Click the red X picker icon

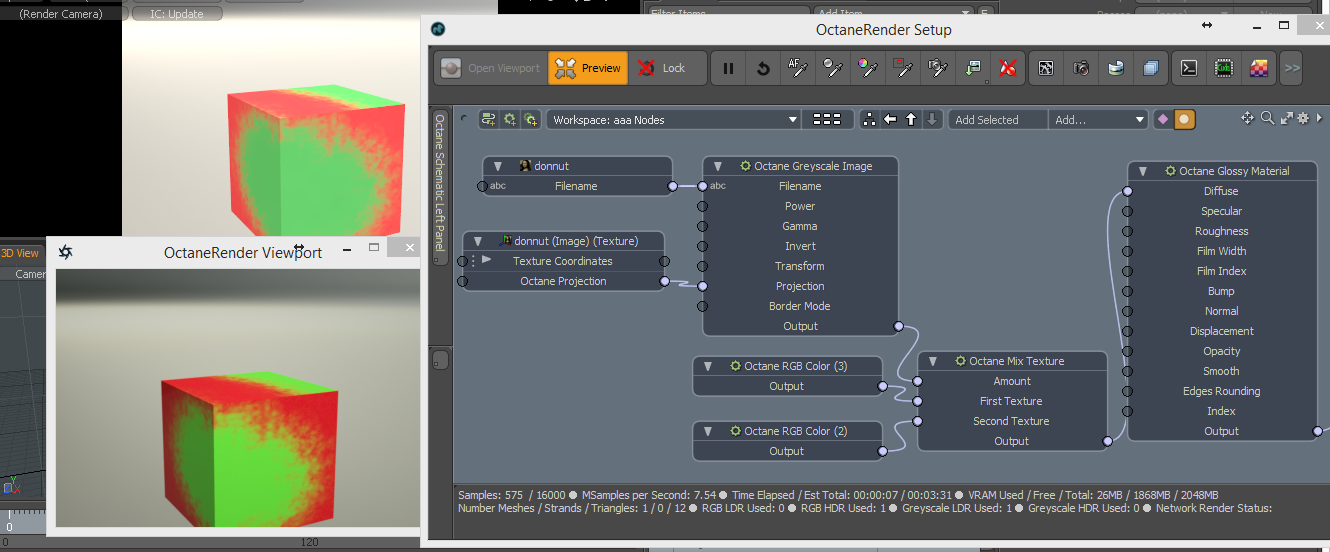[1008, 68]
